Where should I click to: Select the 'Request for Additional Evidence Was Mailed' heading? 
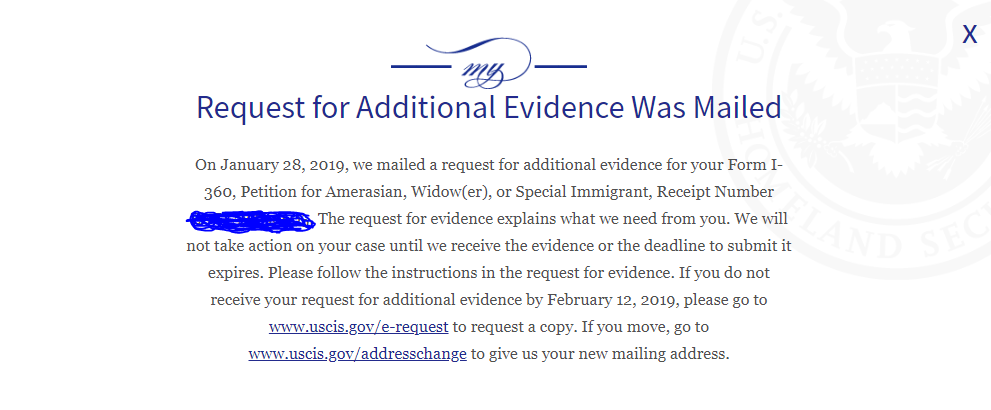pos(489,107)
